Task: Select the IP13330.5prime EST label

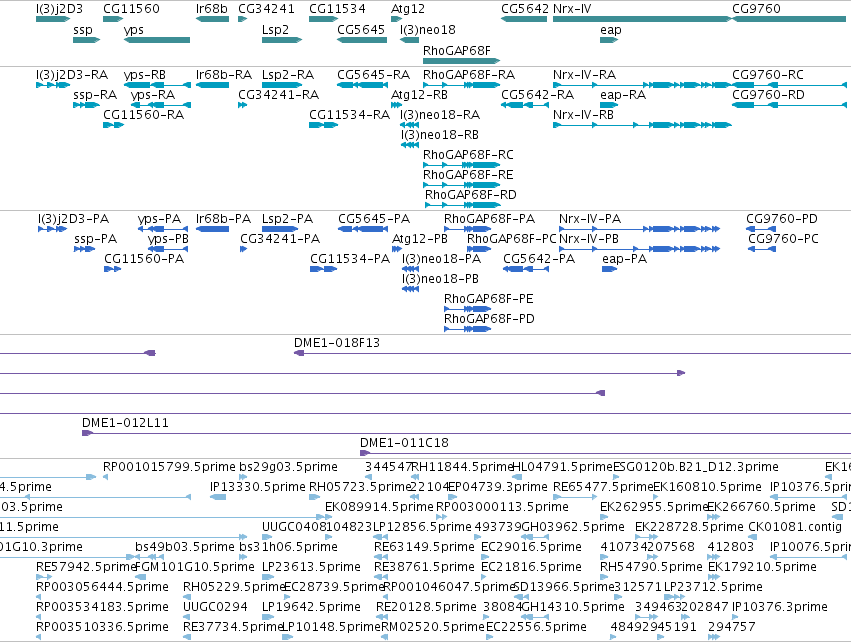Action: tap(258, 487)
